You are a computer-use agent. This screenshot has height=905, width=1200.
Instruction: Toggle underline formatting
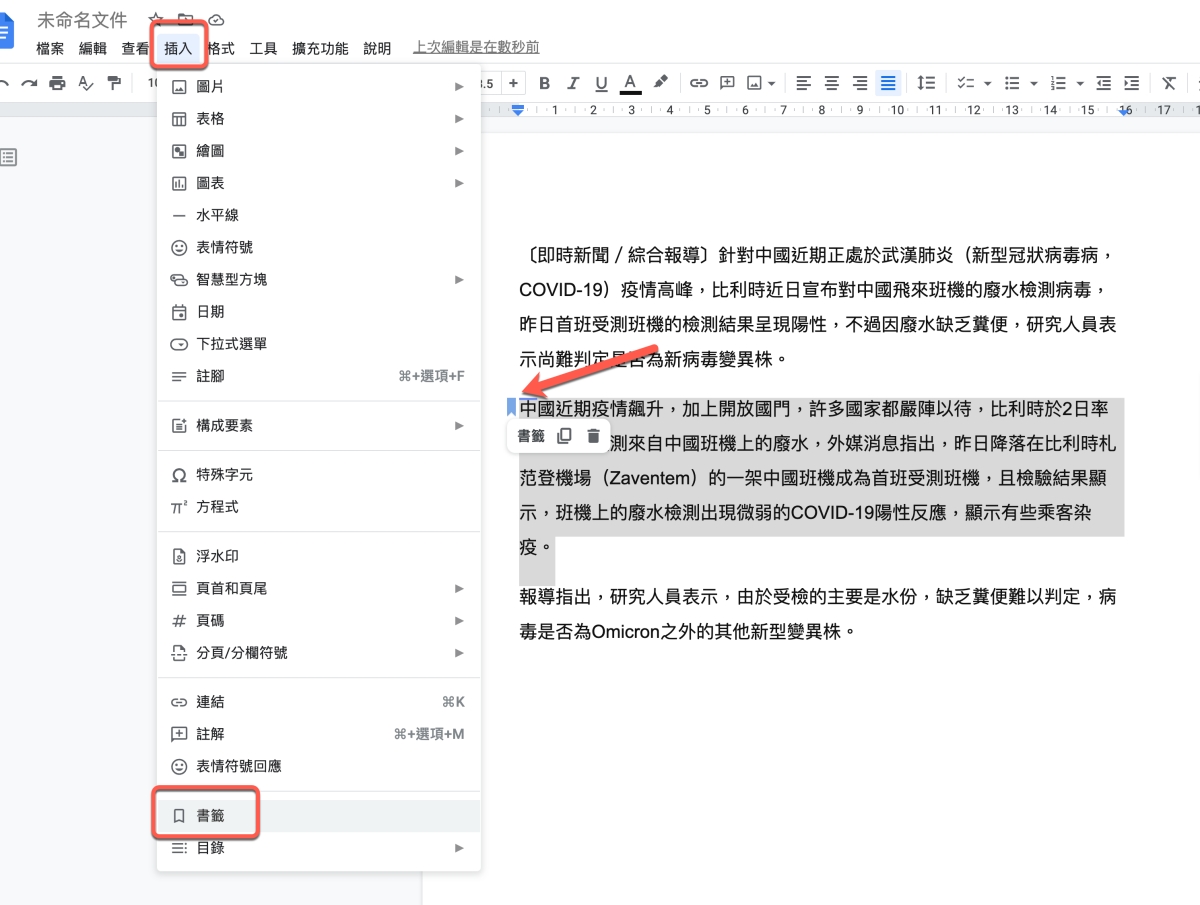(601, 83)
